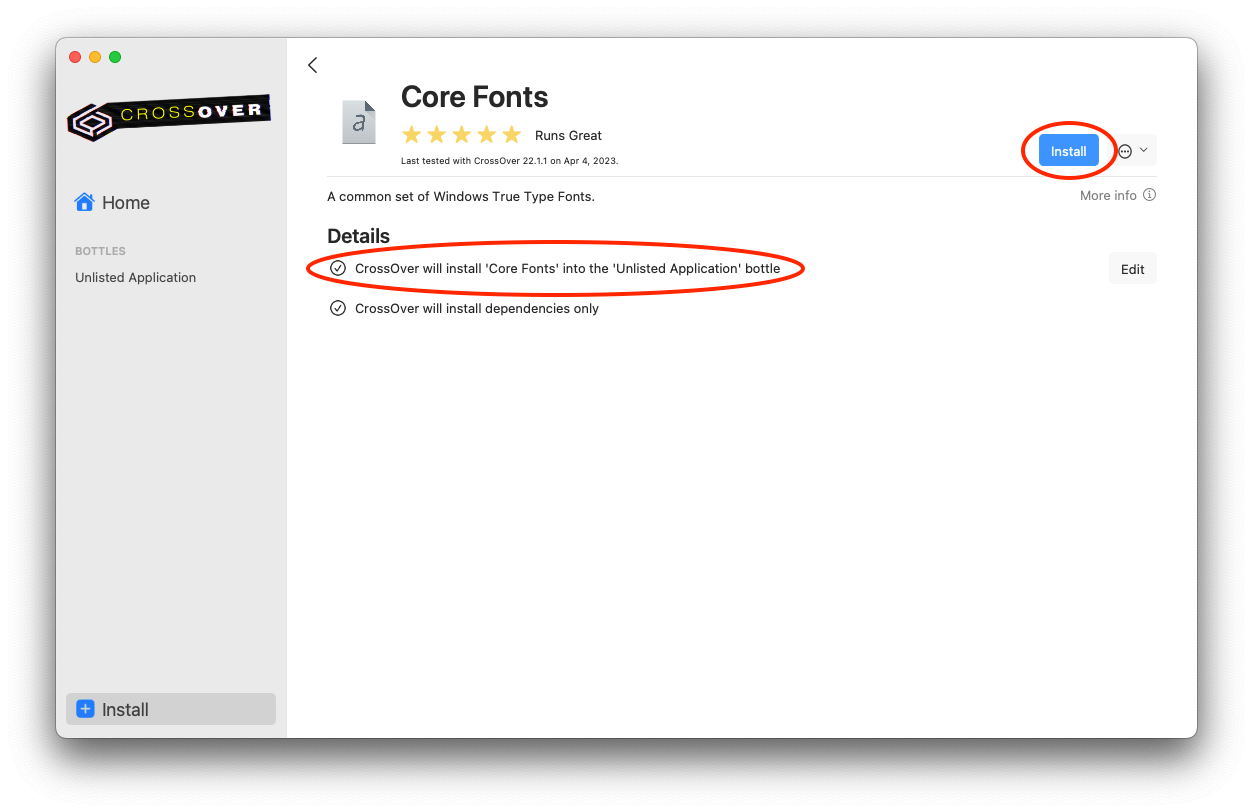Click the 'install dependencies only' details text

coord(477,309)
